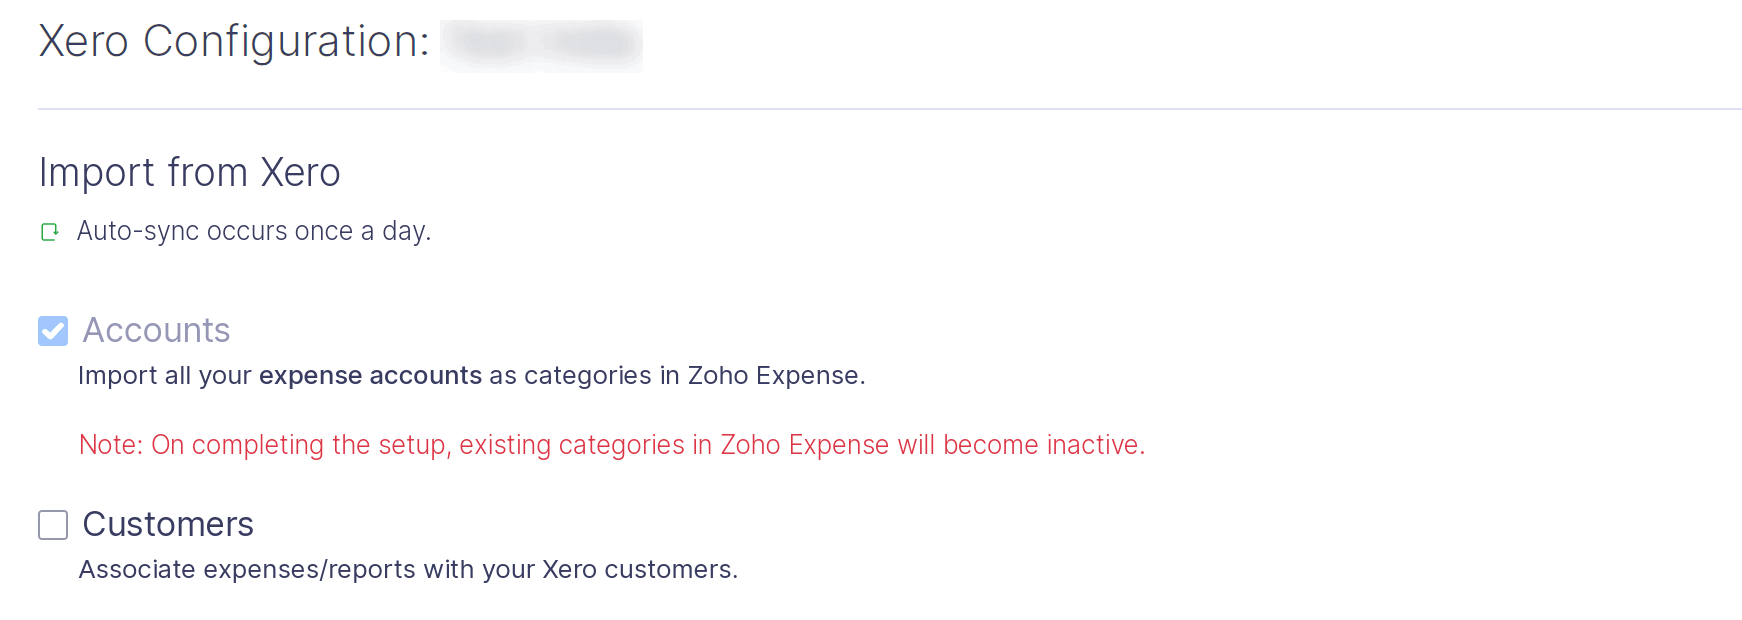Click the Customers label text
This screenshot has width=1742, height=620.
168,524
